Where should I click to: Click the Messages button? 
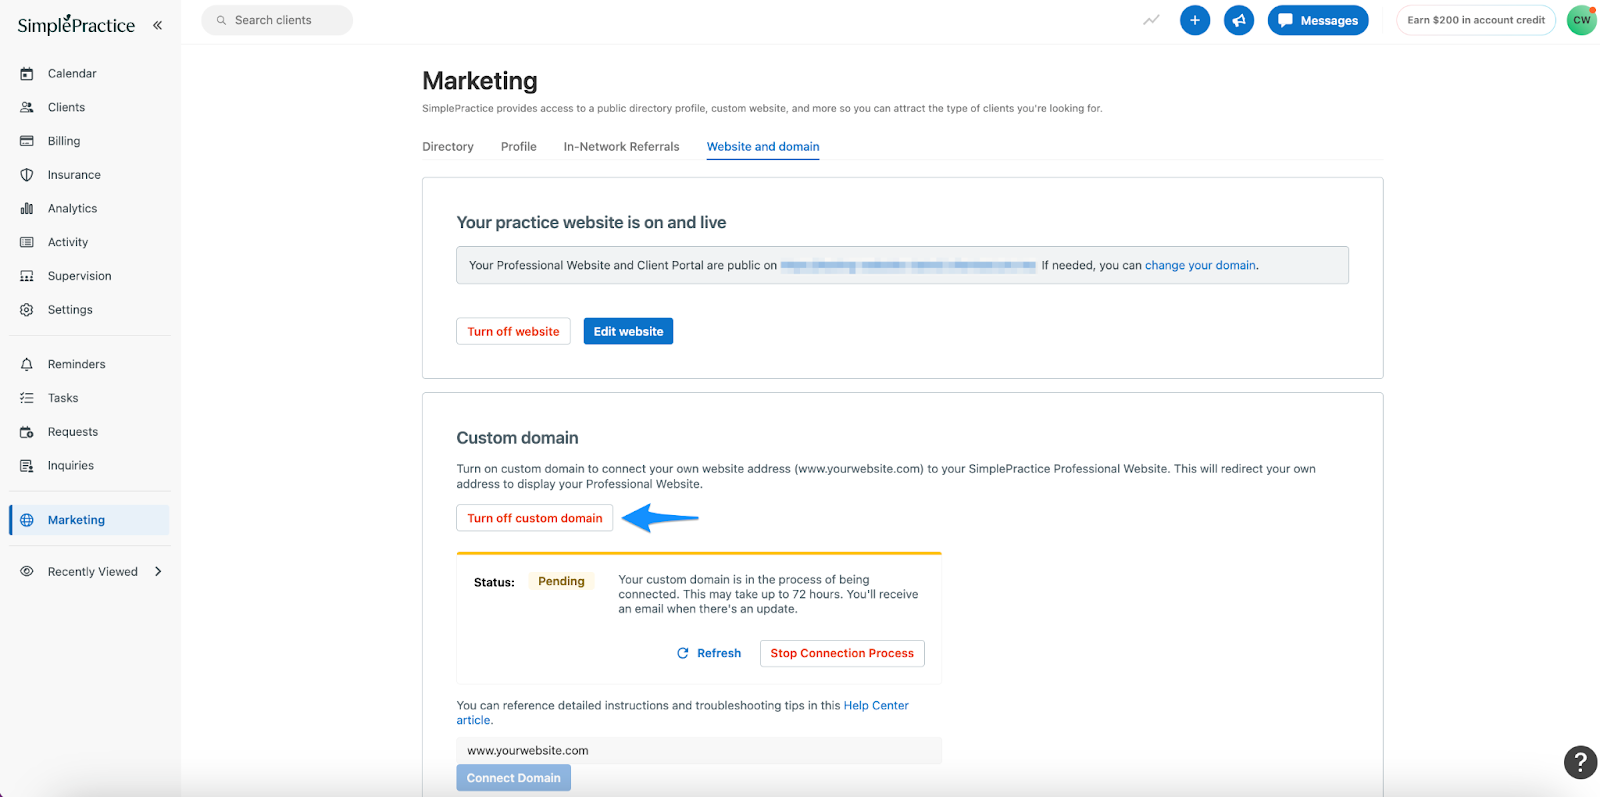(1318, 20)
